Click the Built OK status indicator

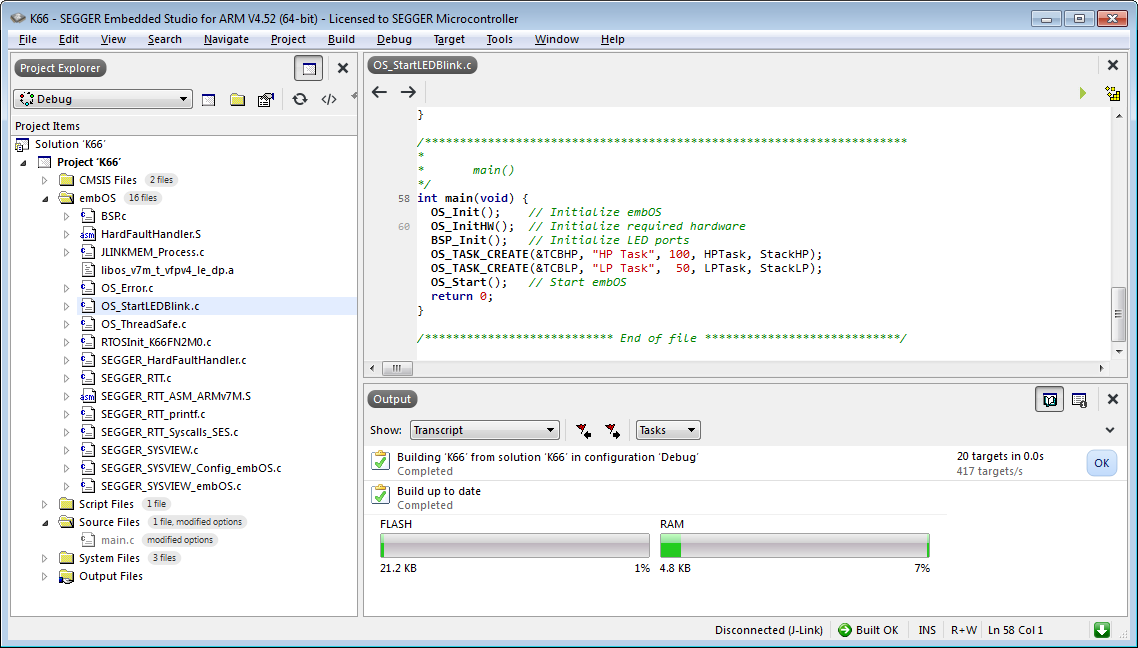(868, 630)
